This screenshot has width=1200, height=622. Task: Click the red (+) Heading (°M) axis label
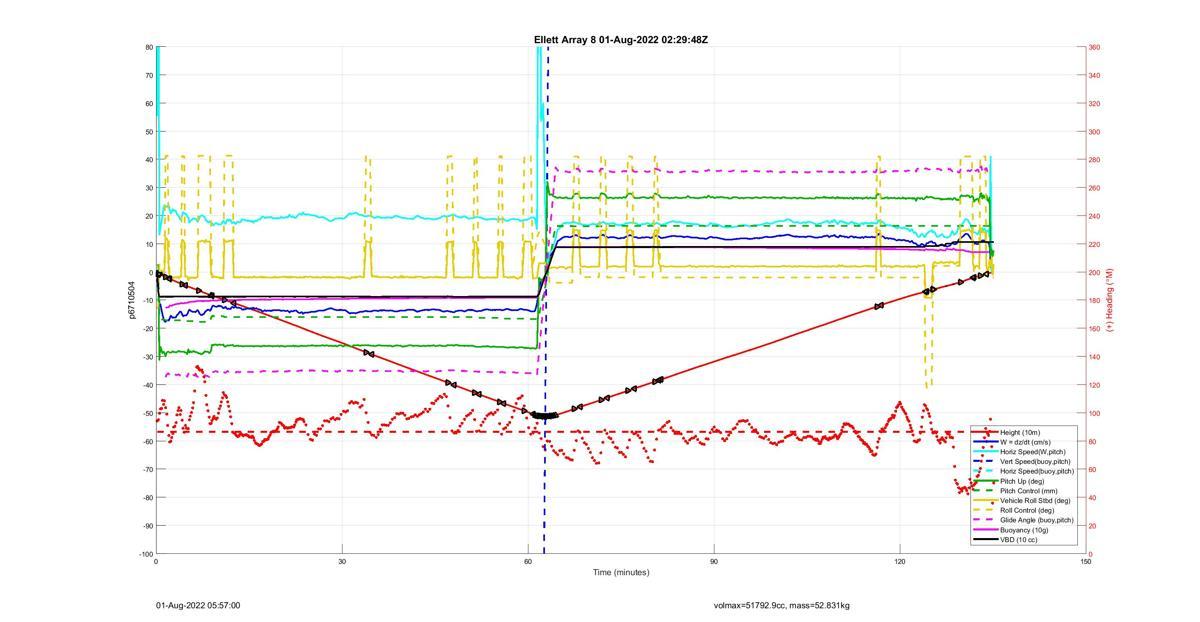[1110, 300]
